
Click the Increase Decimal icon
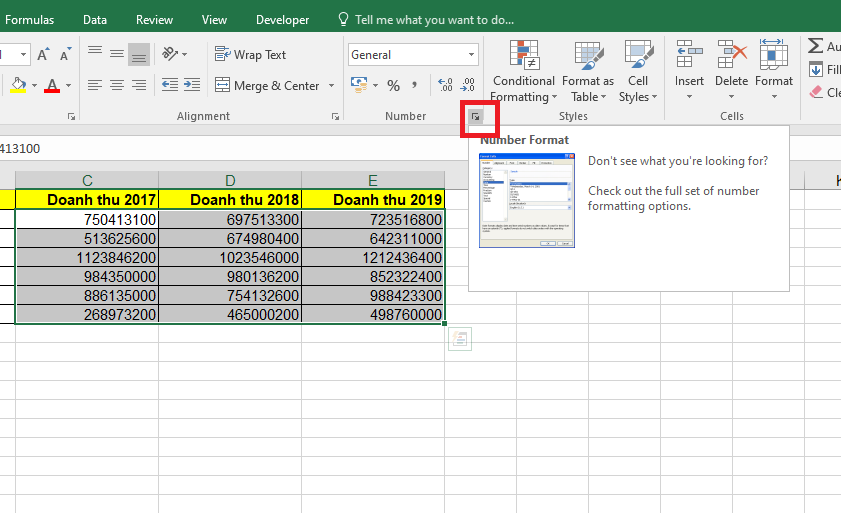pyautogui.click(x=445, y=86)
